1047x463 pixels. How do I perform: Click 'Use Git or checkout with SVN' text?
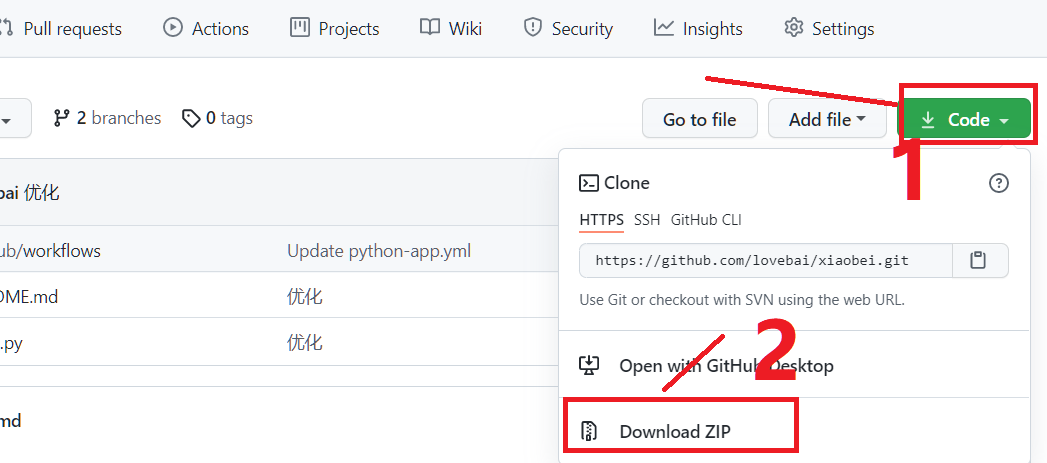742,299
